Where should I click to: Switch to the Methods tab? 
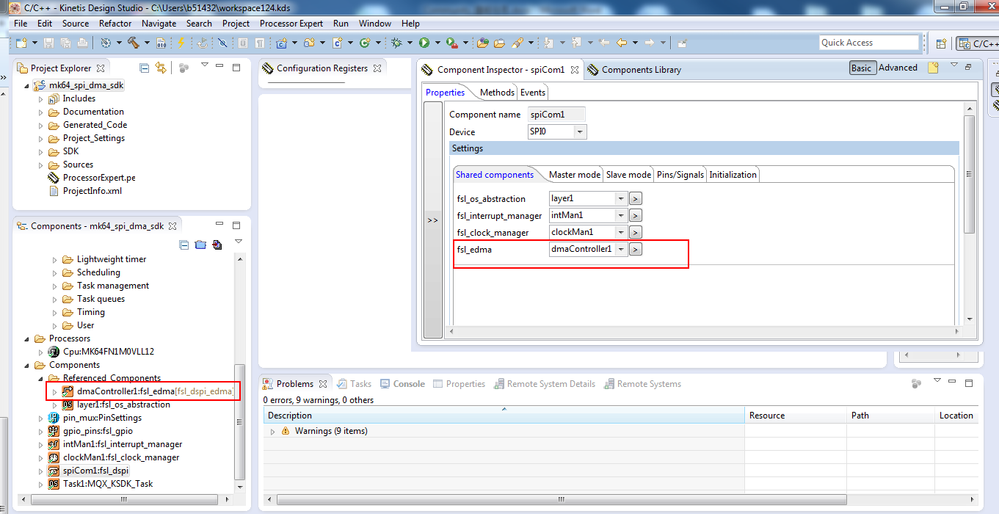(x=497, y=92)
